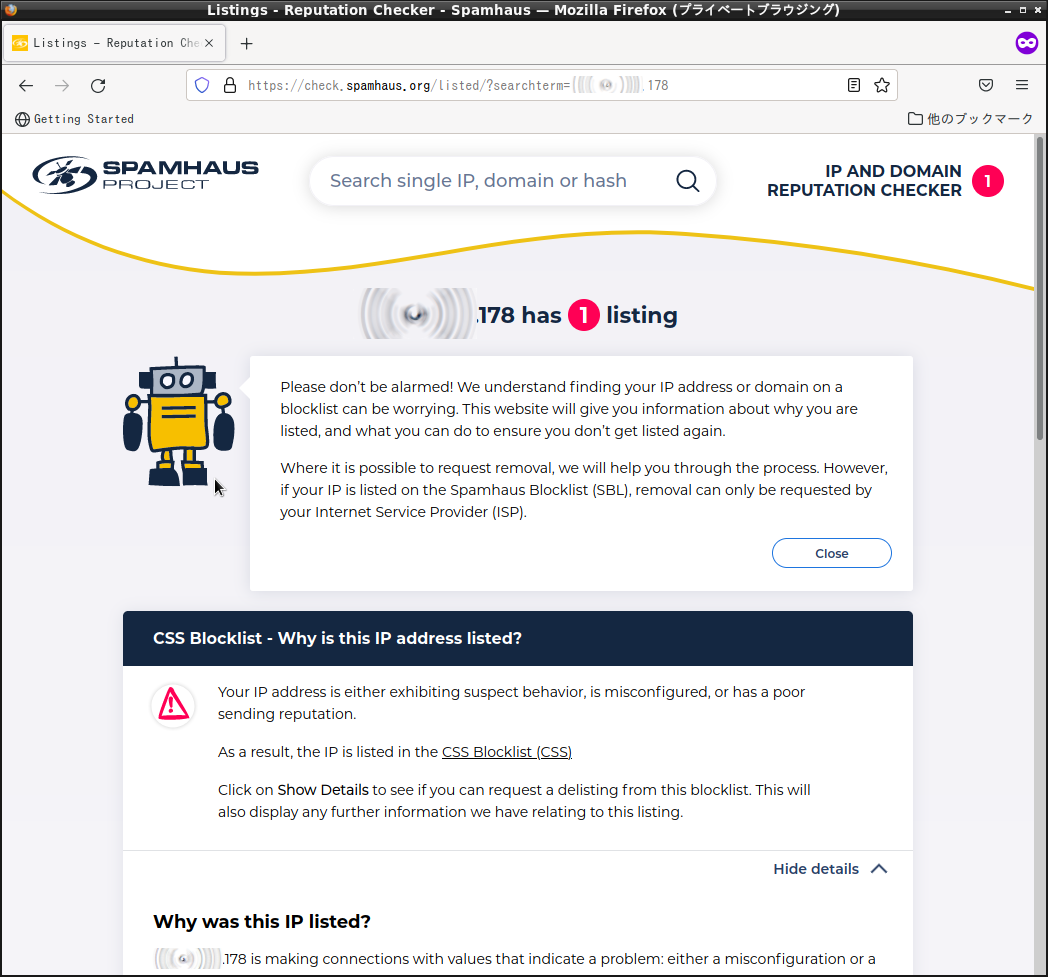Open a new tab with plus button
This screenshot has width=1048, height=977.
point(247,43)
